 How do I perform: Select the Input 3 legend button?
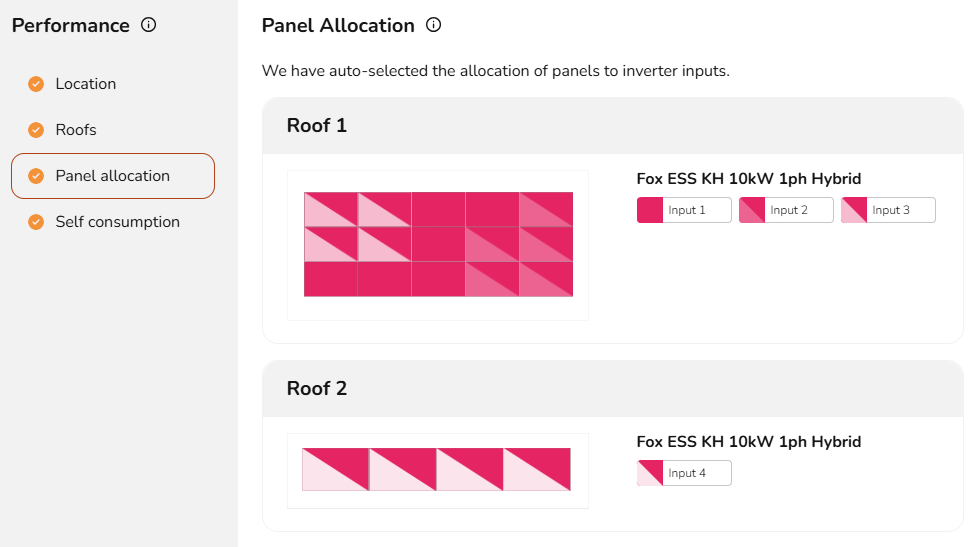click(x=888, y=210)
